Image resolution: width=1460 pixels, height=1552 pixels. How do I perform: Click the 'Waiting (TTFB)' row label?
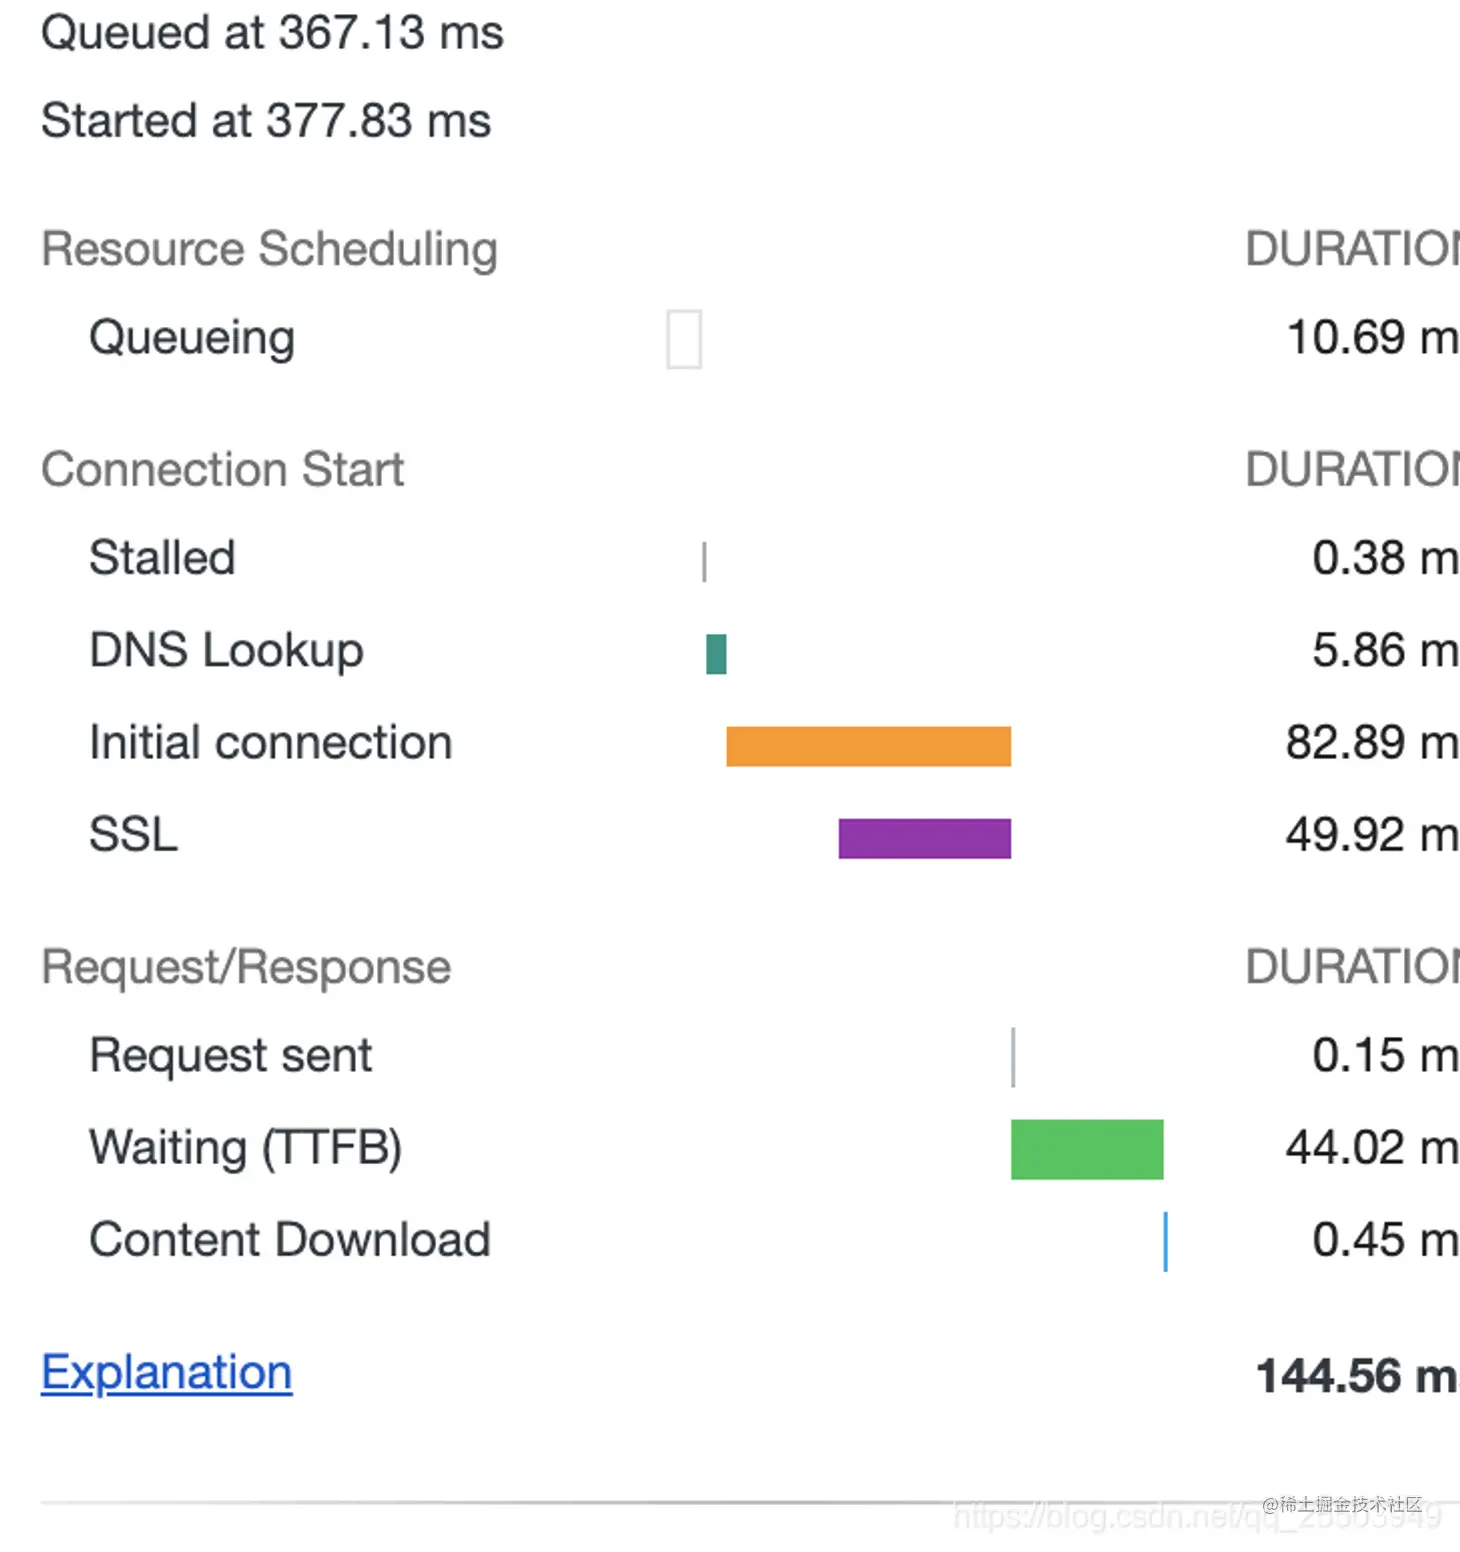[x=246, y=1148]
